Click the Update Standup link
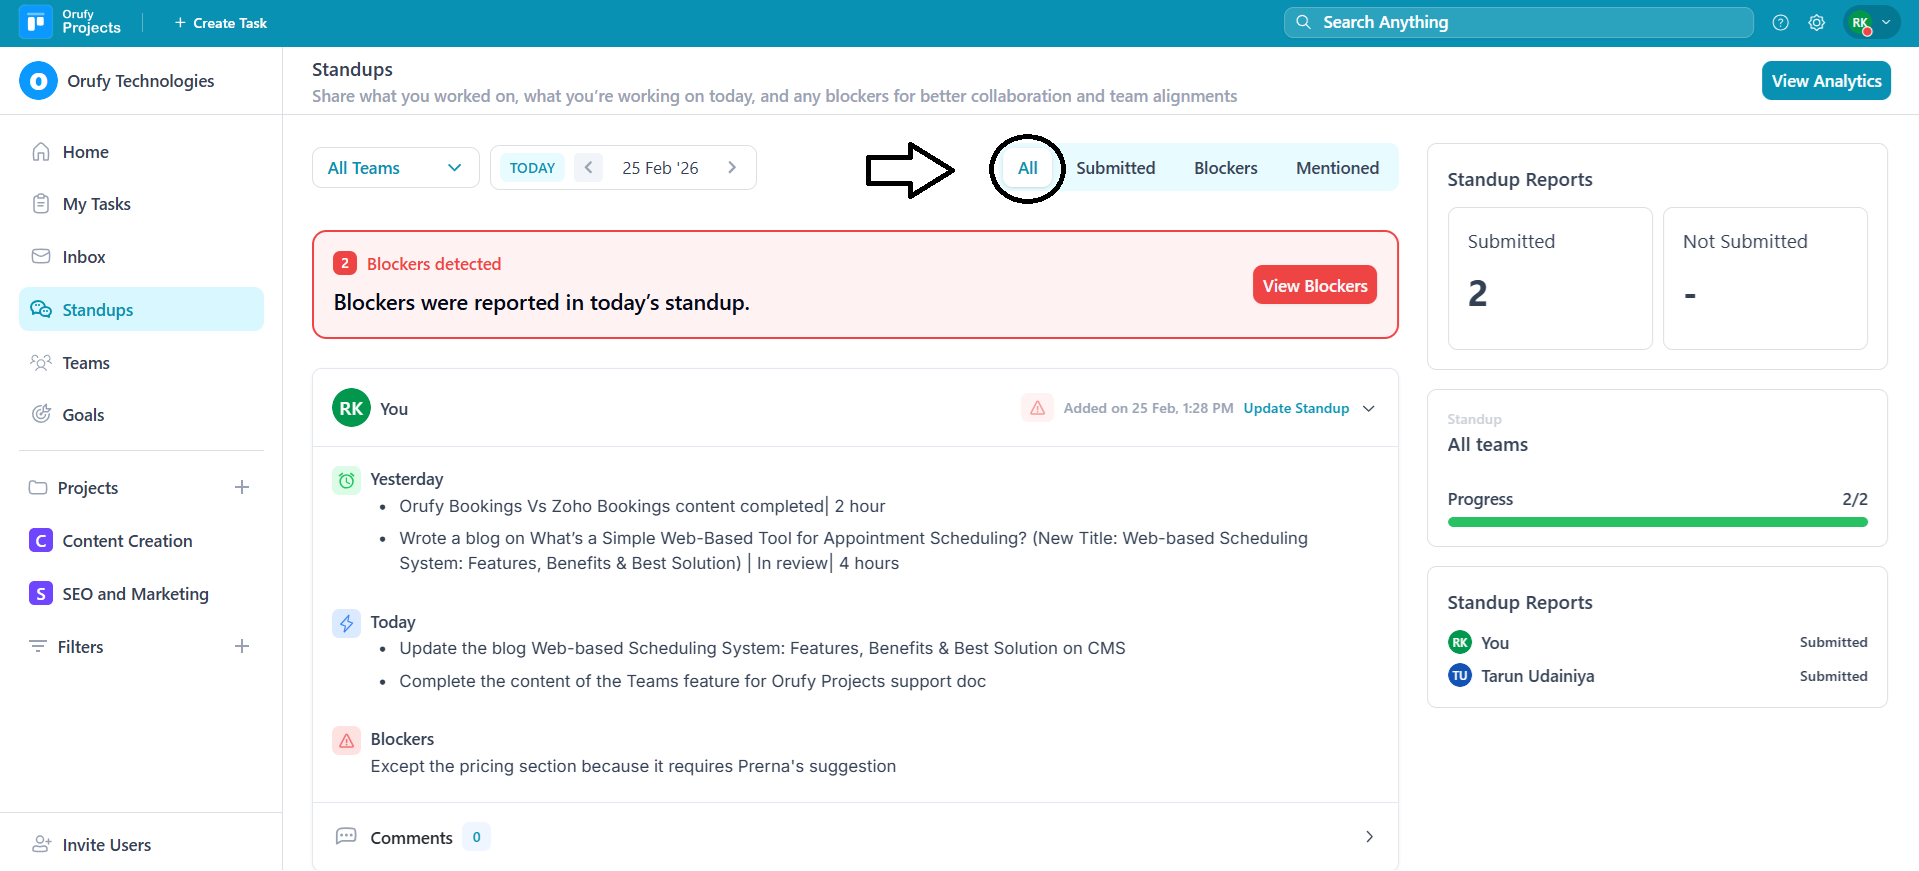1919x871 pixels. tap(1296, 408)
